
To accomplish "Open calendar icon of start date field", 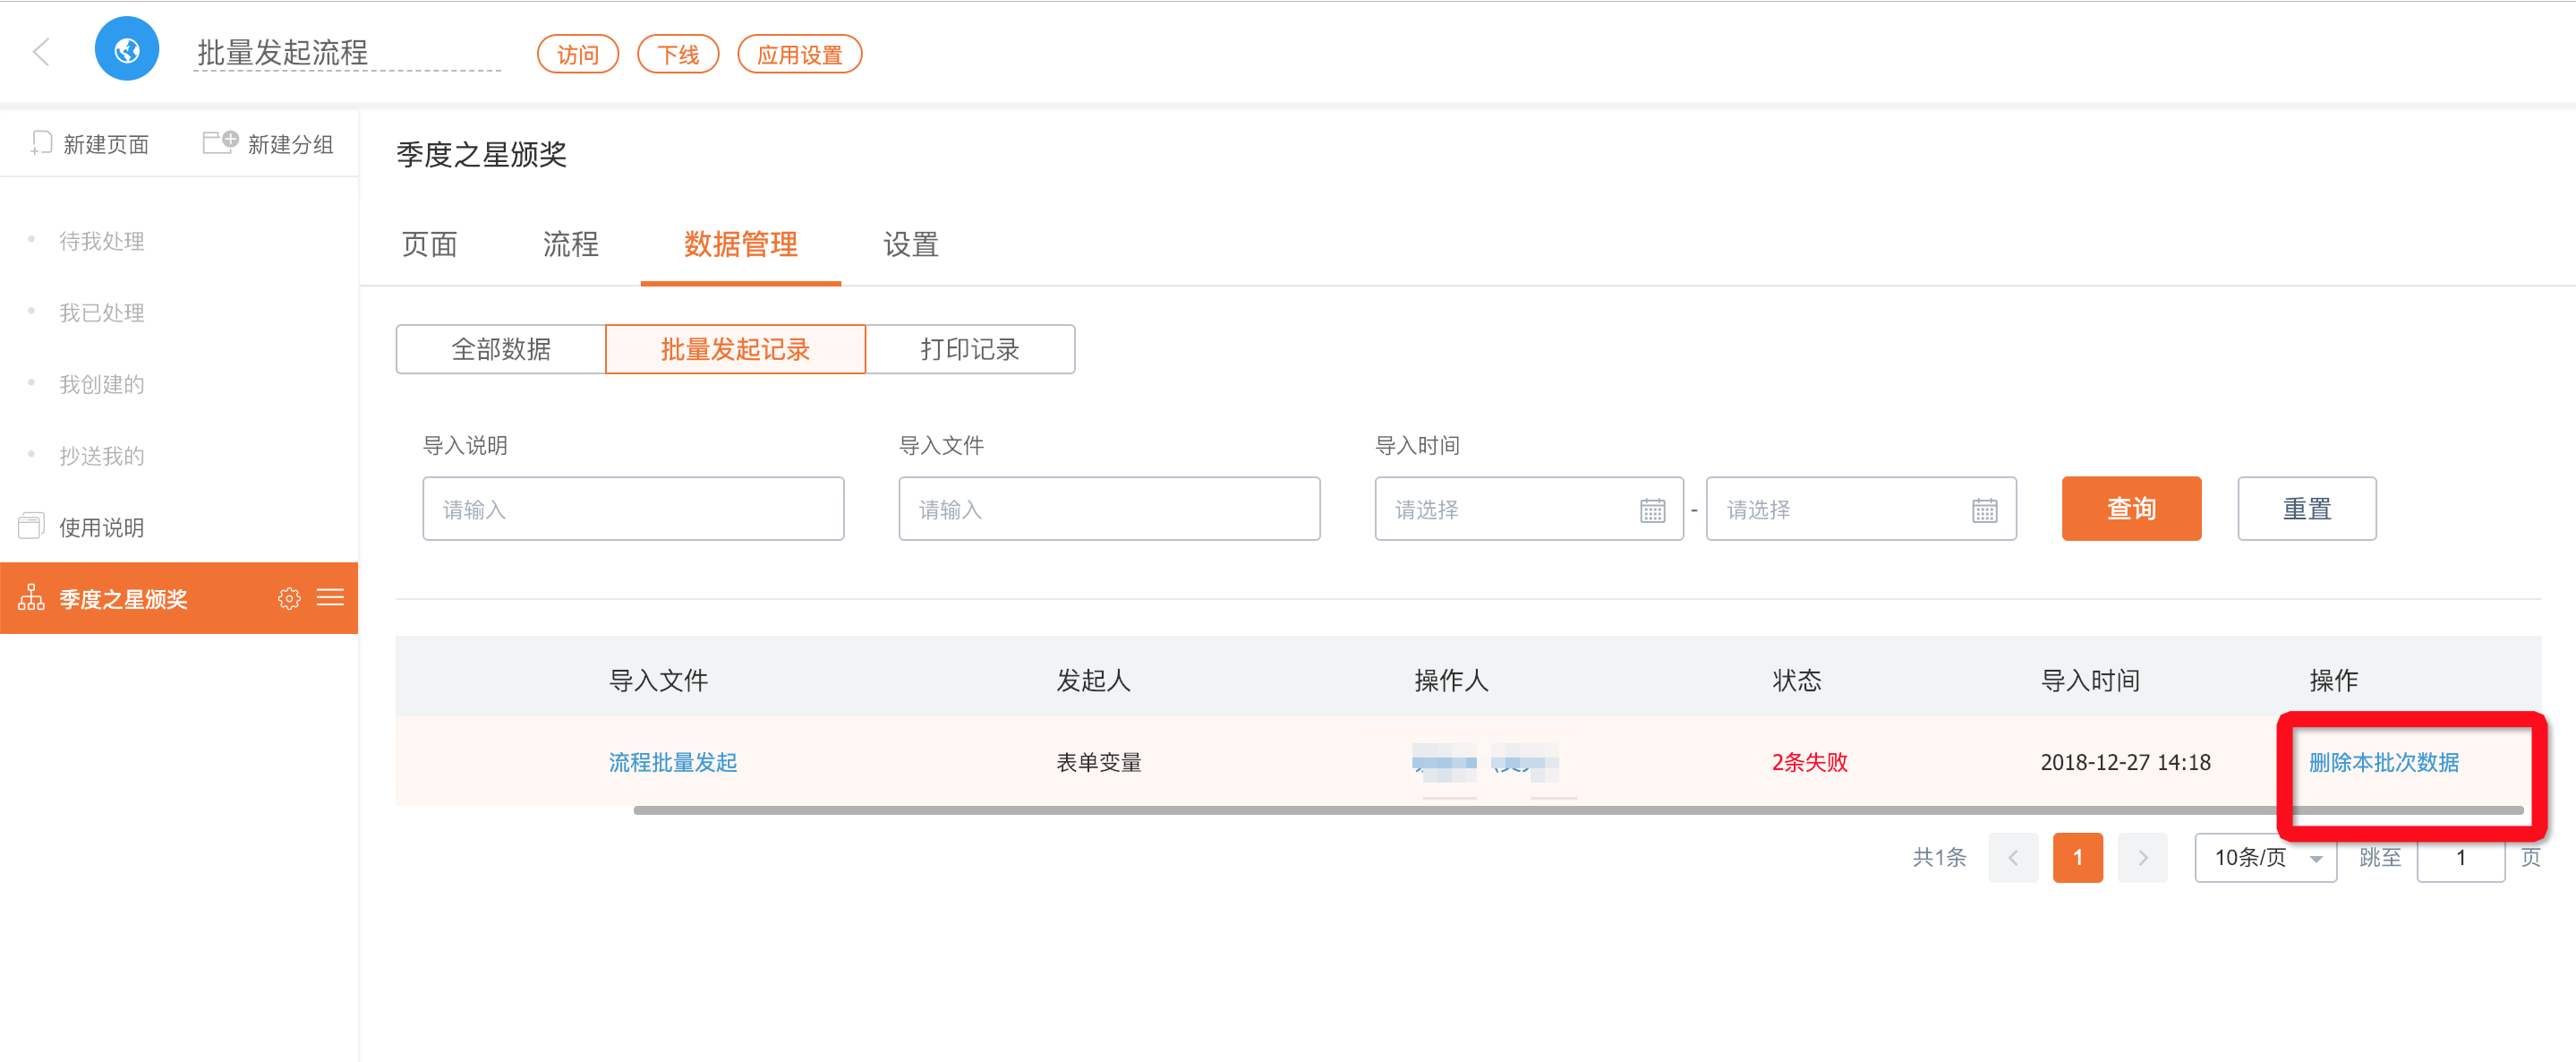I will click(x=1652, y=510).
